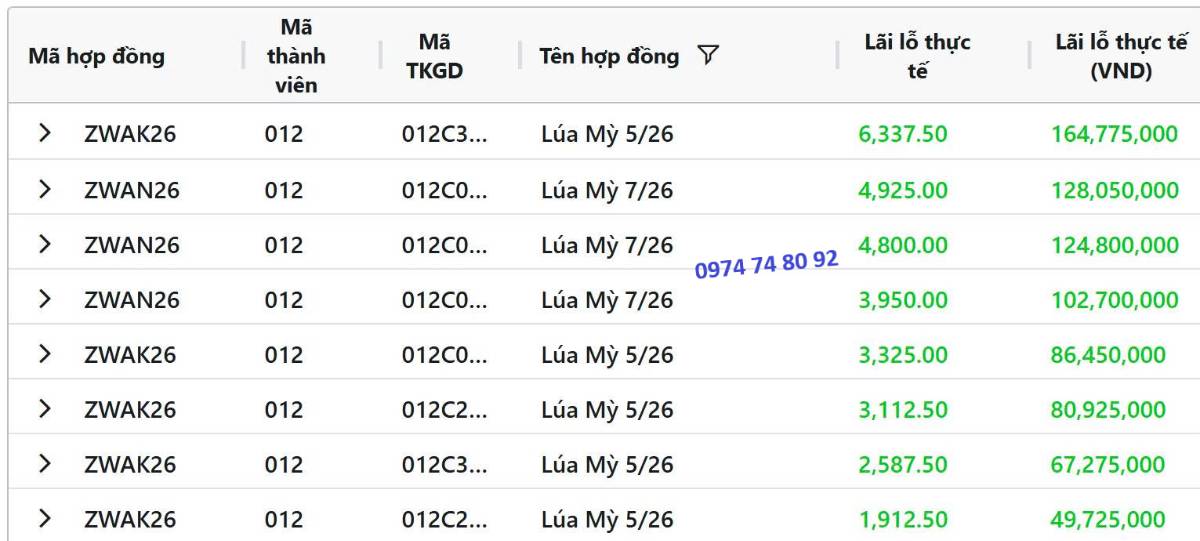Image resolution: width=1200 pixels, height=541 pixels.
Task: Click the VND amount 164,775,000
Action: (1115, 134)
